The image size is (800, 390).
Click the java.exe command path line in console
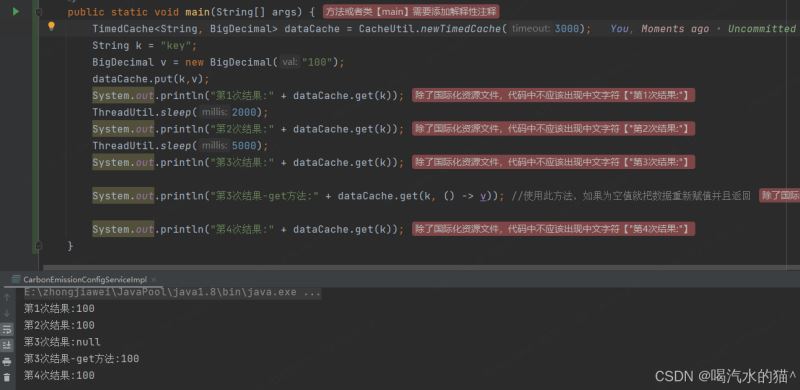(172, 292)
